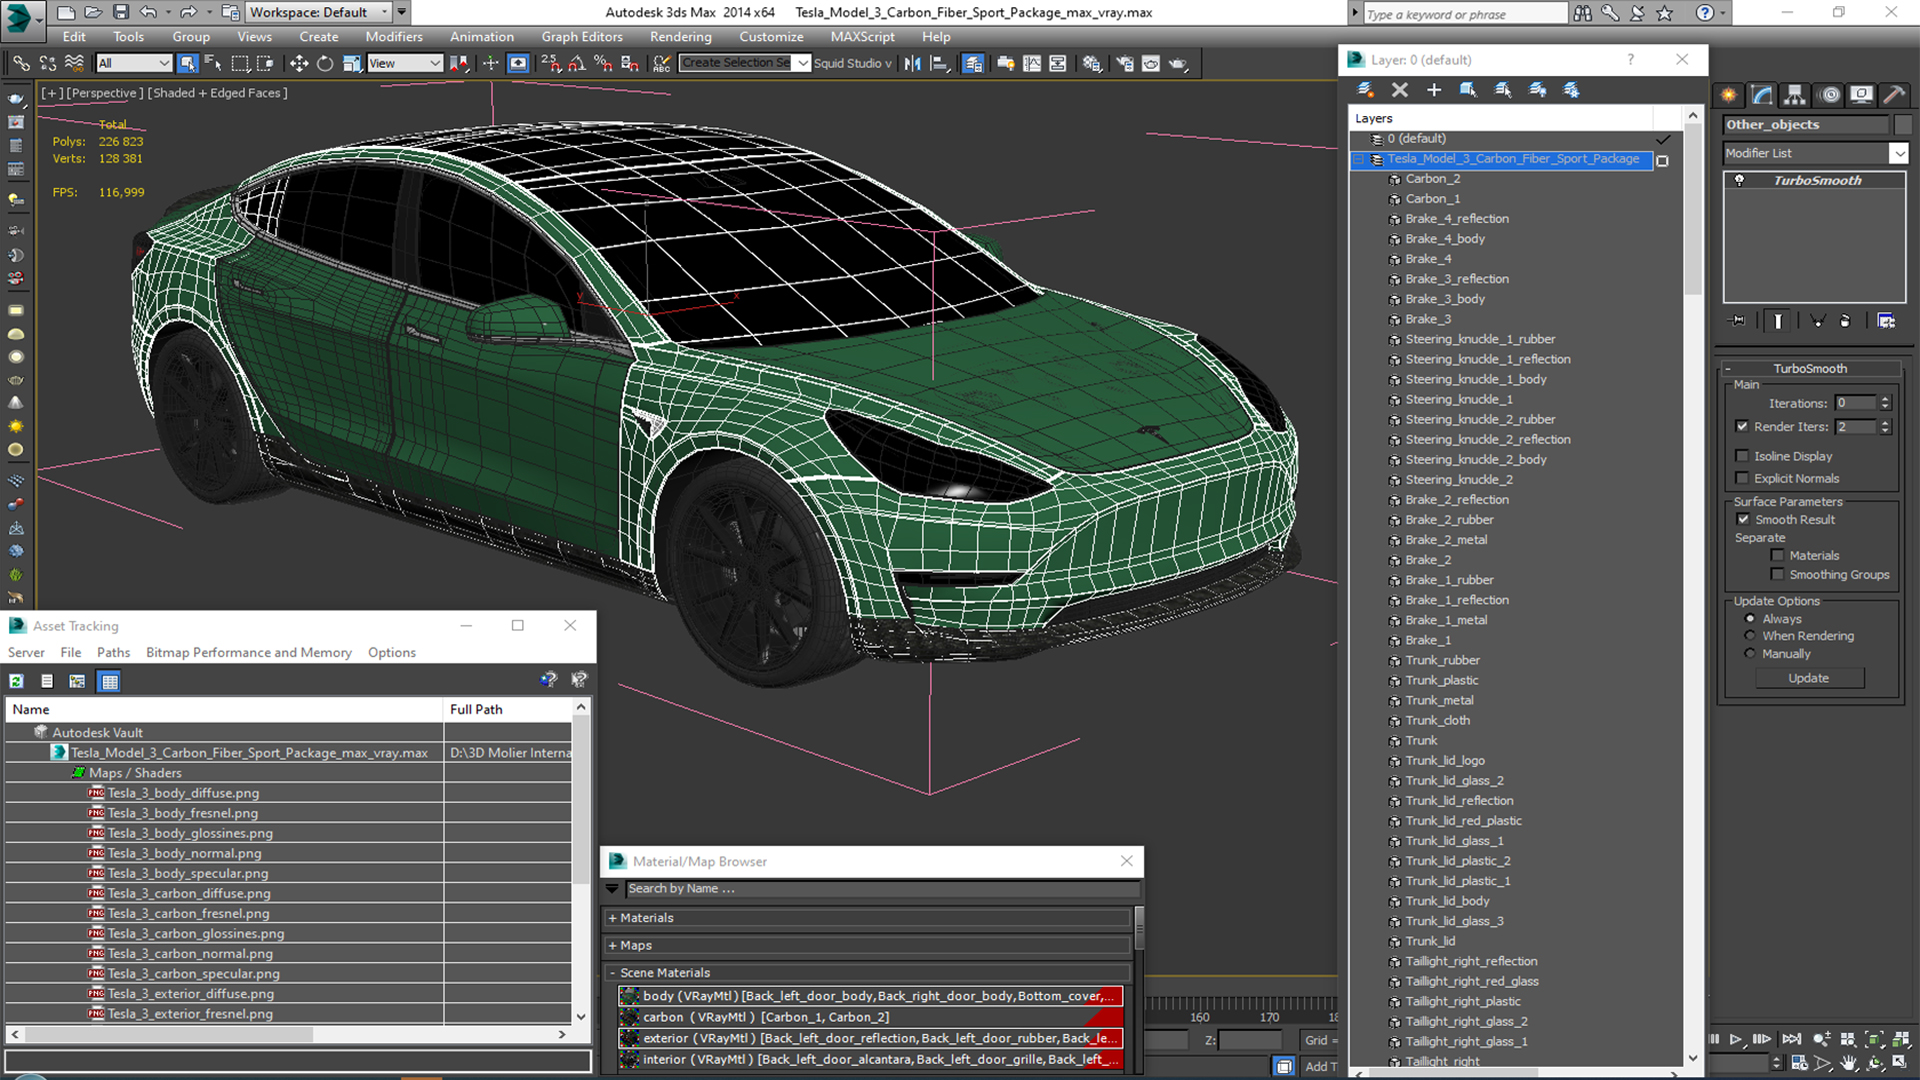Open the Rendering menu
This screenshot has height=1080, width=1920.
pyautogui.click(x=680, y=37)
